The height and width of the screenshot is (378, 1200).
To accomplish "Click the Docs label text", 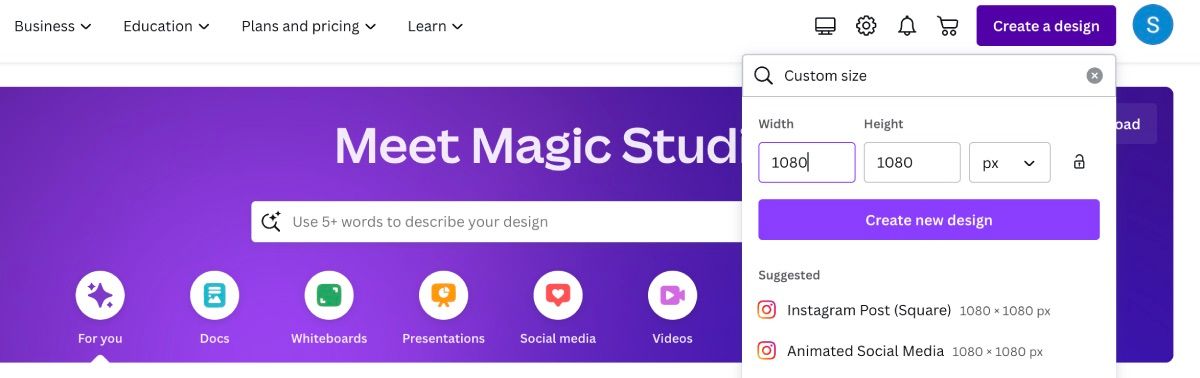I will [214, 339].
